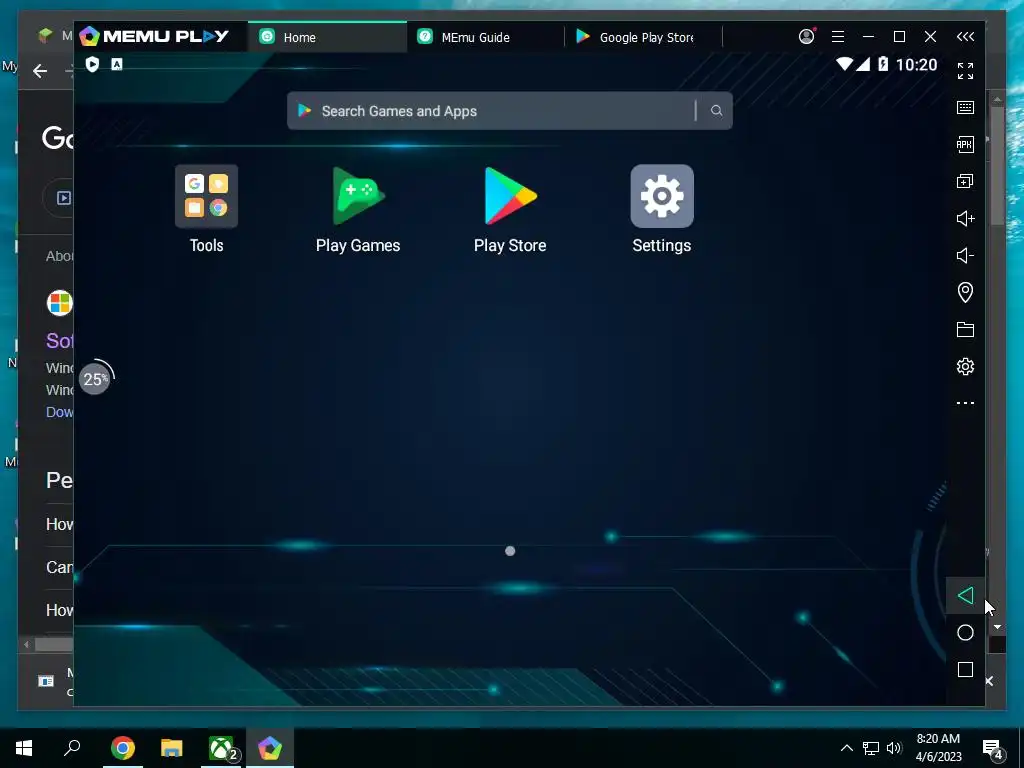The height and width of the screenshot is (768, 1024).
Task: Open Chrome from the taskbar
Action: pos(123,748)
